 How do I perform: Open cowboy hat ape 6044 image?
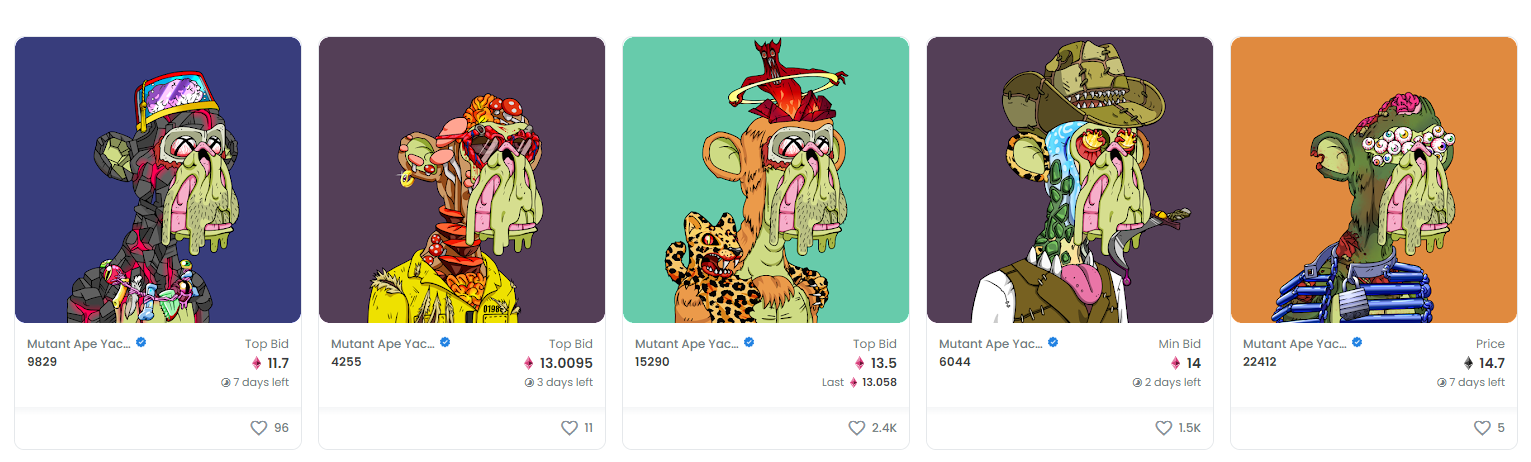click(x=1070, y=180)
